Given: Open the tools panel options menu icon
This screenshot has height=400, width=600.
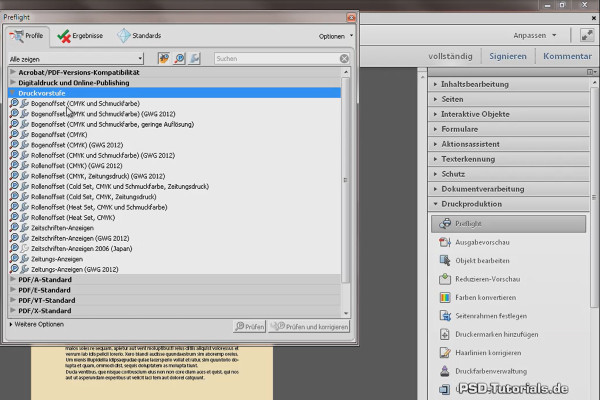Looking at the screenshot, I should pos(591,72).
